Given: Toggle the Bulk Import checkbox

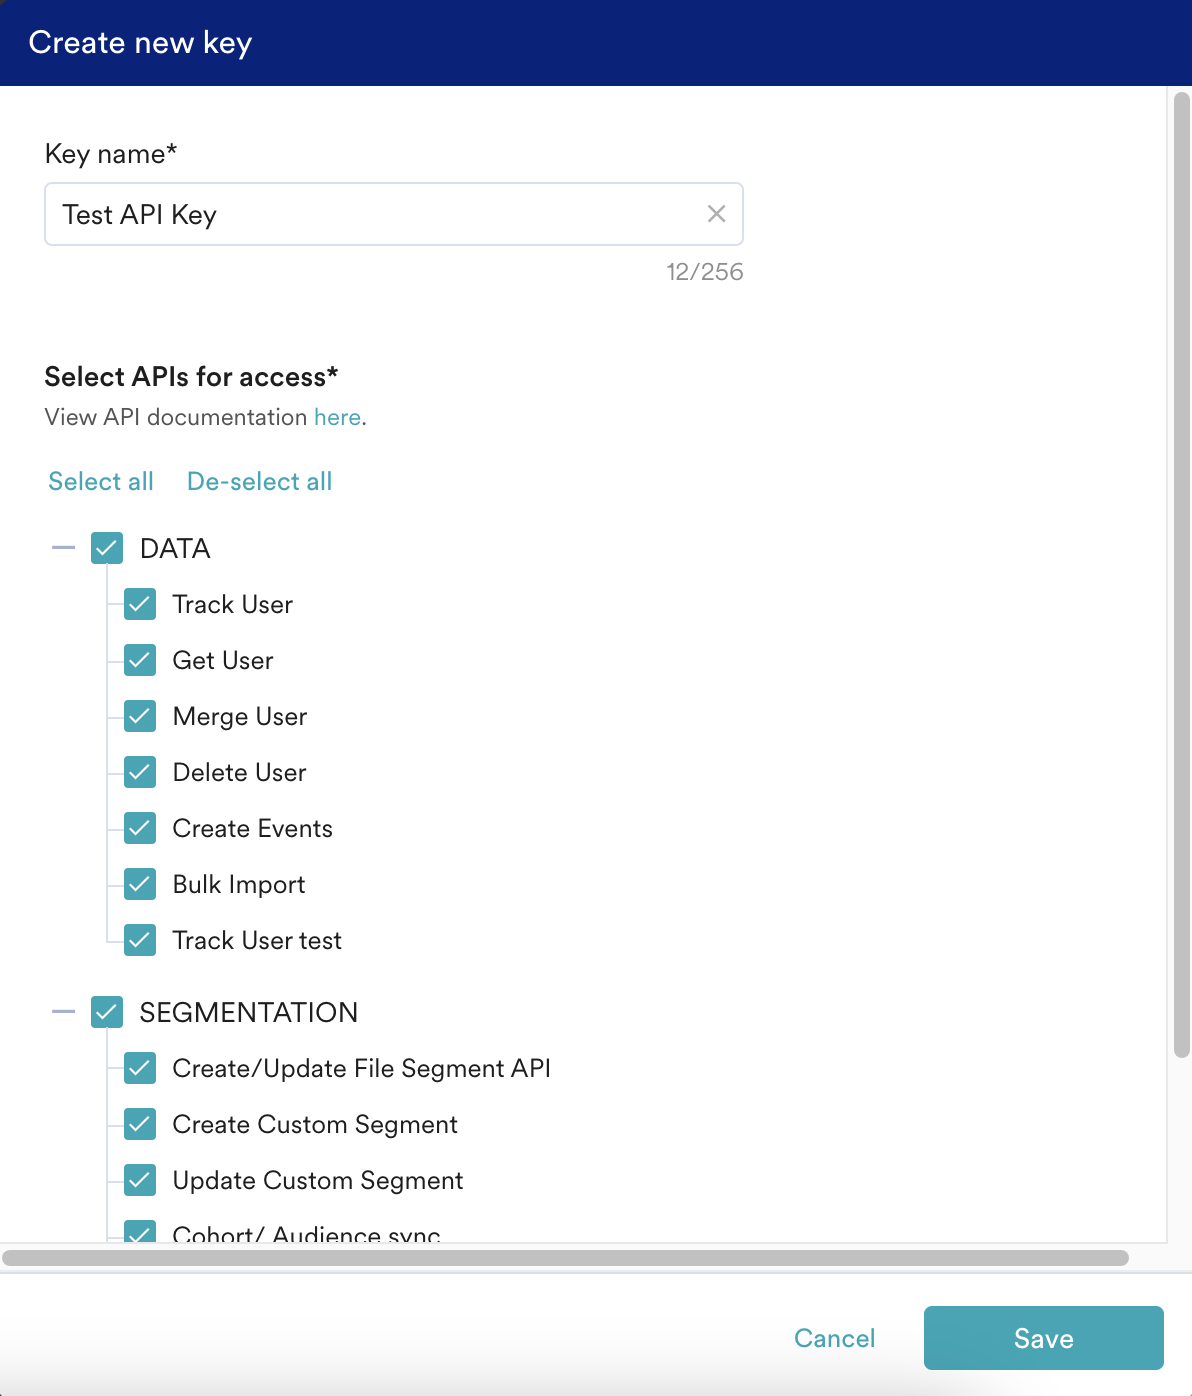Looking at the screenshot, I should [140, 884].
